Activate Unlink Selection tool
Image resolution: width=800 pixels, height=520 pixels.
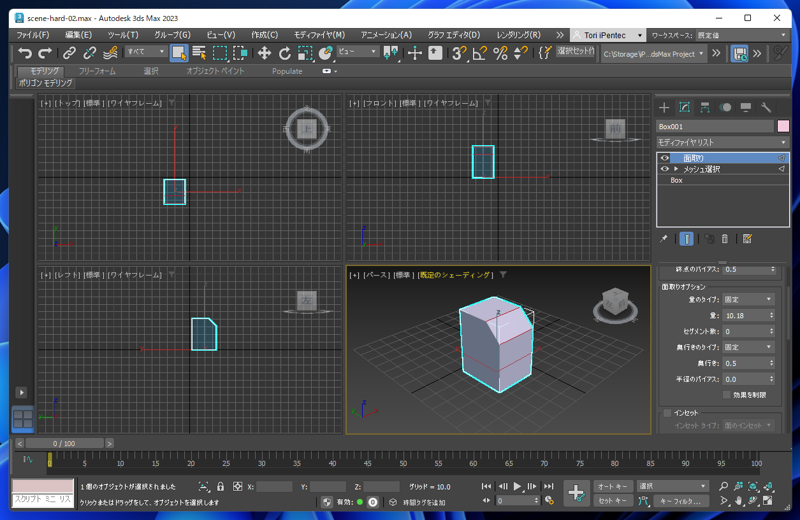(89, 53)
